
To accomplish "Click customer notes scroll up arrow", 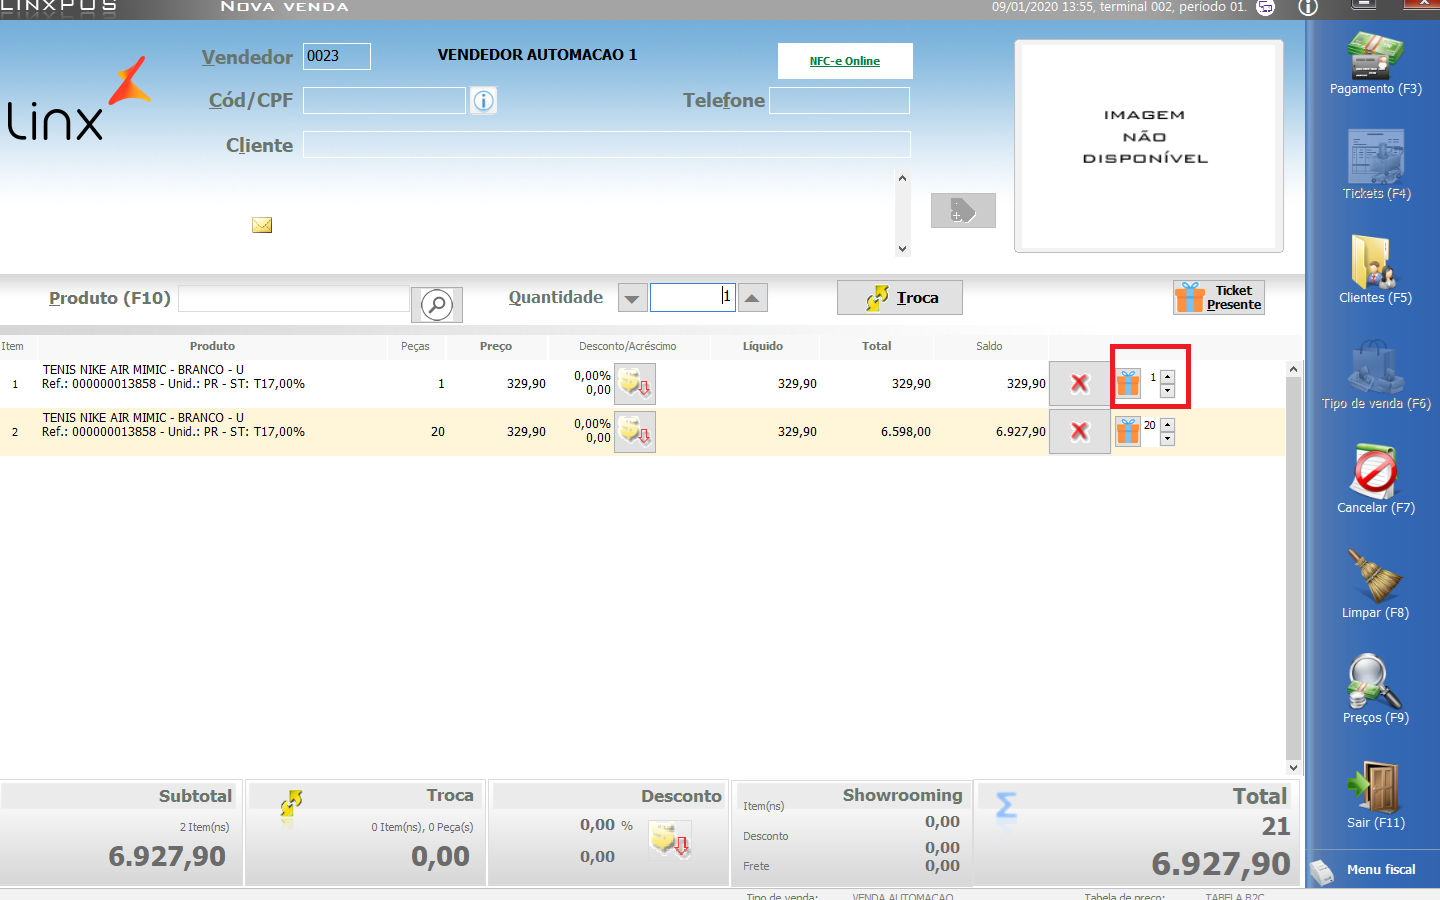I will (902, 178).
